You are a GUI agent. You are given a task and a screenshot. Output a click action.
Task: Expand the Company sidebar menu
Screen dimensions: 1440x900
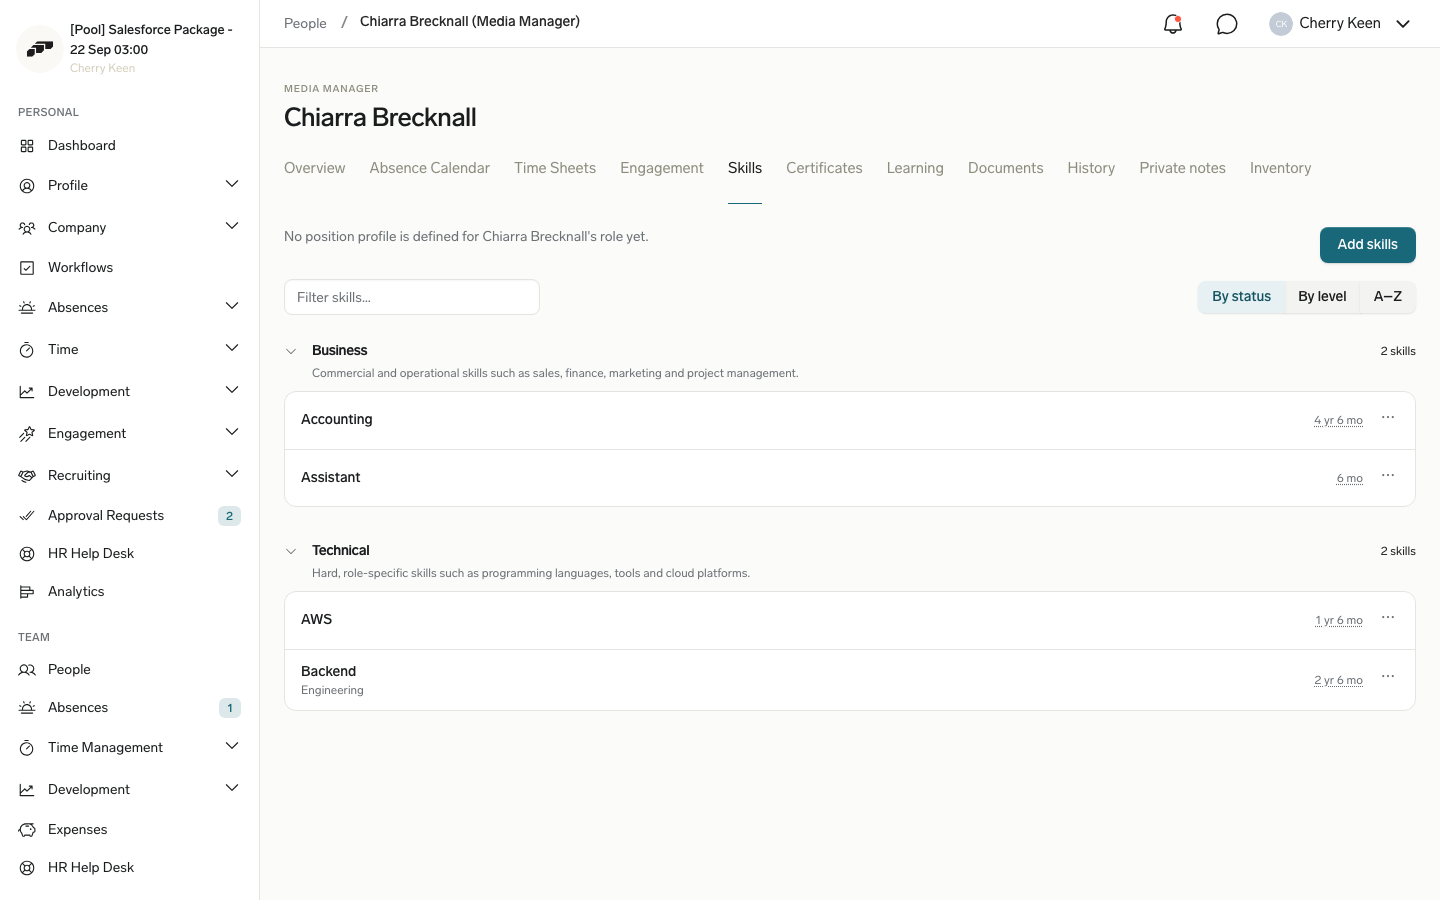232,227
